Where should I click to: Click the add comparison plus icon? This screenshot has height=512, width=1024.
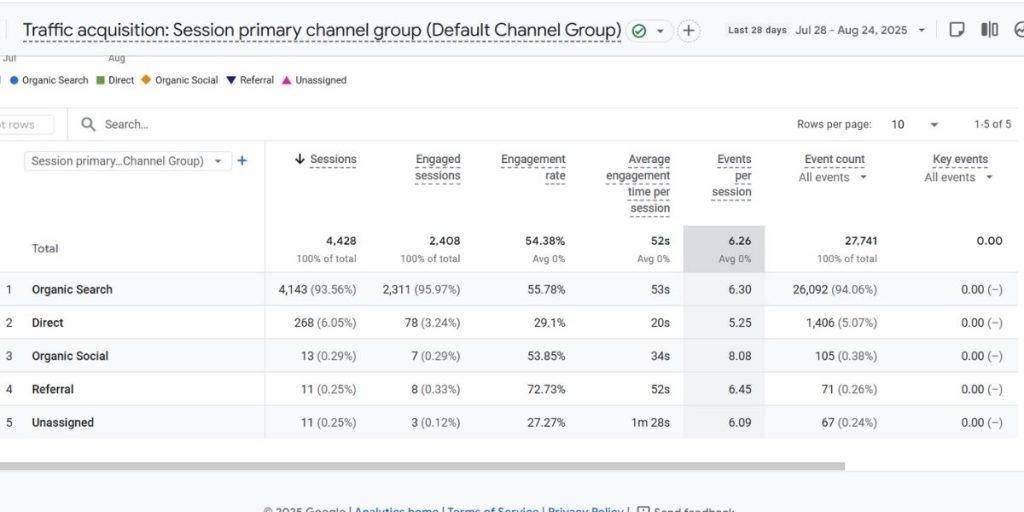[689, 31]
